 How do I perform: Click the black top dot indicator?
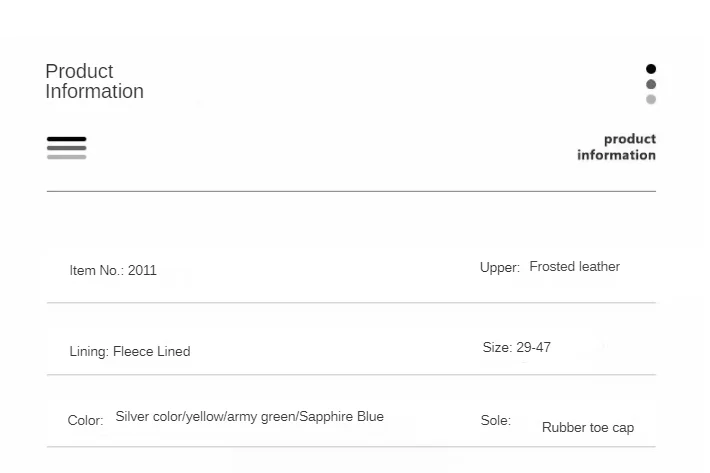[651, 69]
